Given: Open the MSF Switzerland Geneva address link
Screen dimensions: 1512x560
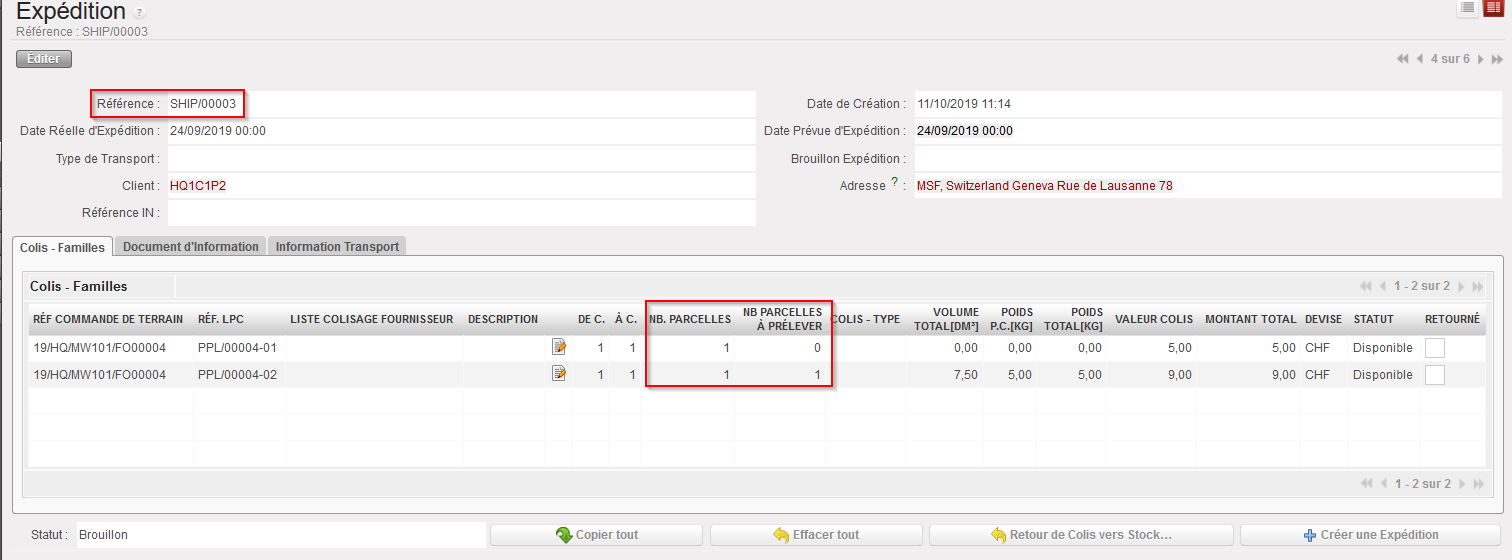Looking at the screenshot, I should [1045, 186].
